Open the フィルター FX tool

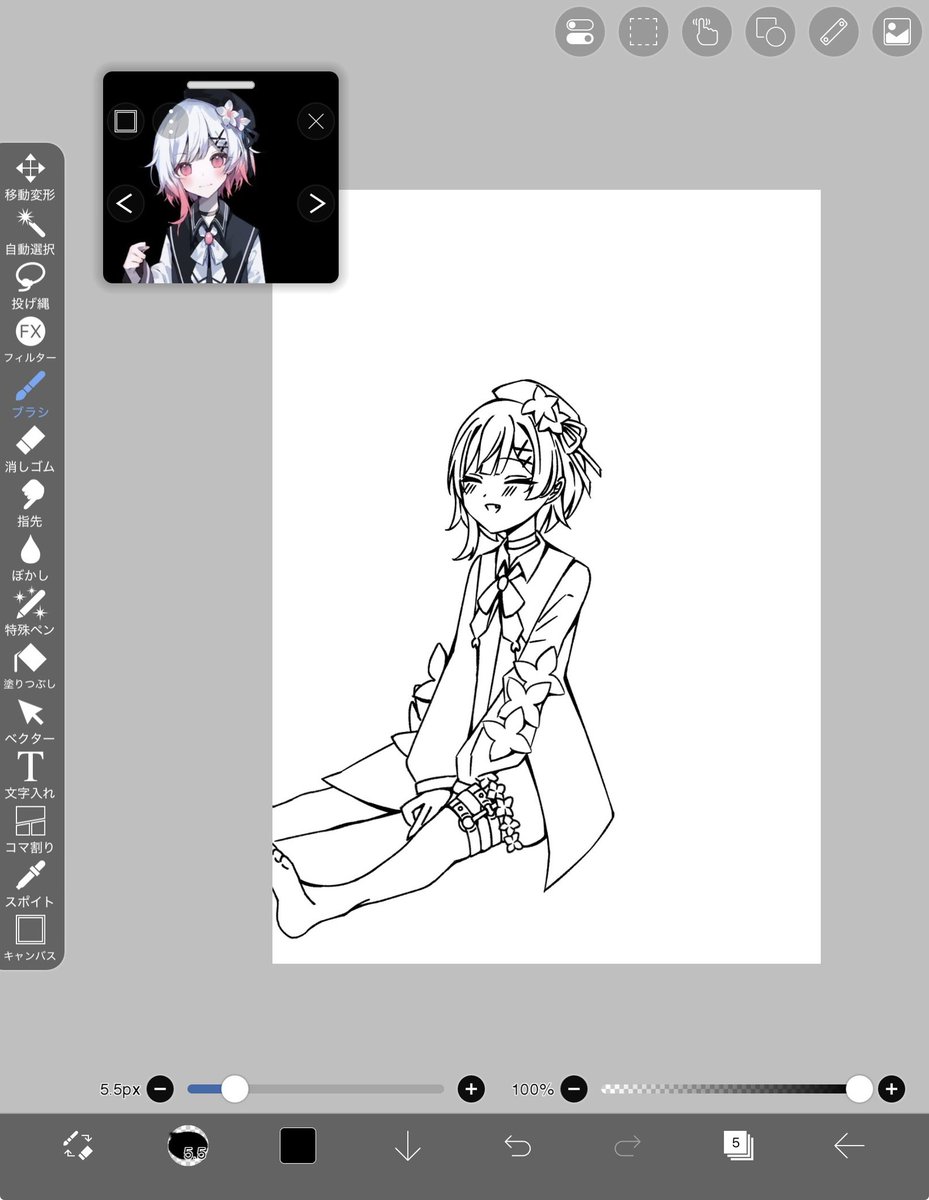pos(30,340)
